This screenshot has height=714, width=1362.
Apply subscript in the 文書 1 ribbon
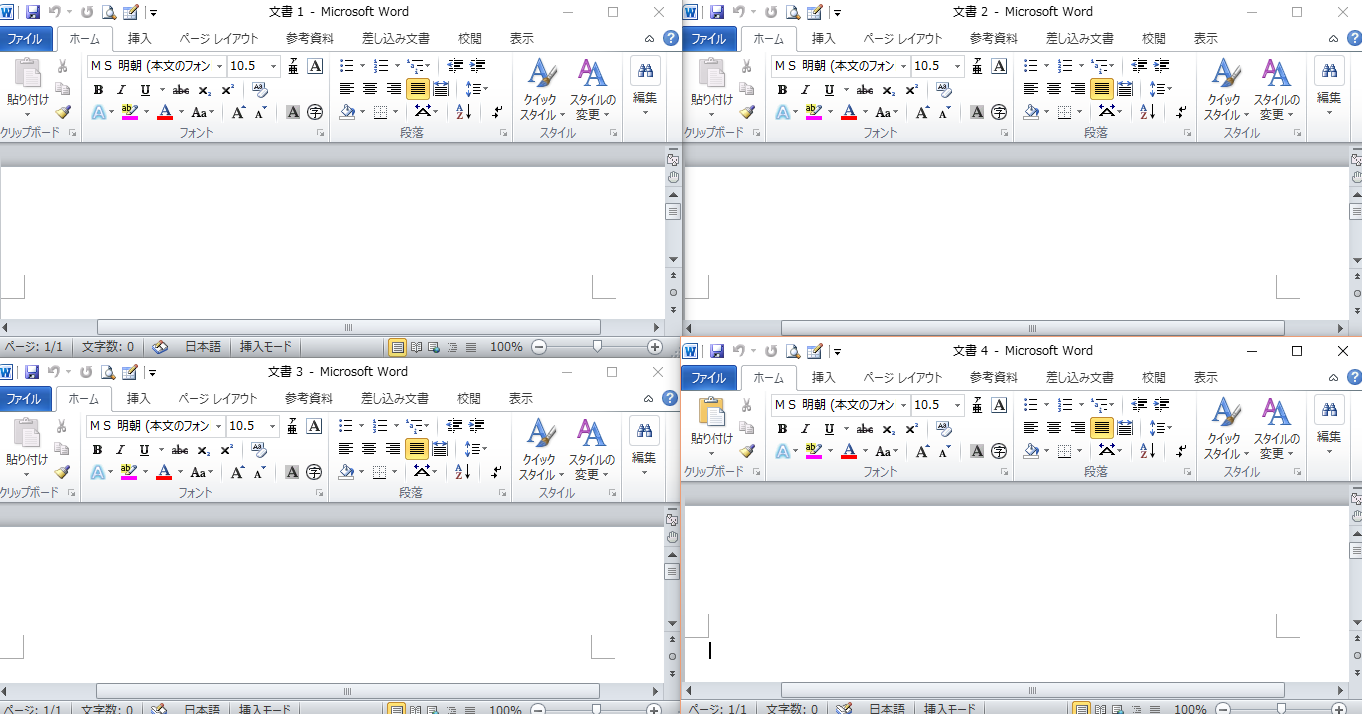pyautogui.click(x=205, y=89)
